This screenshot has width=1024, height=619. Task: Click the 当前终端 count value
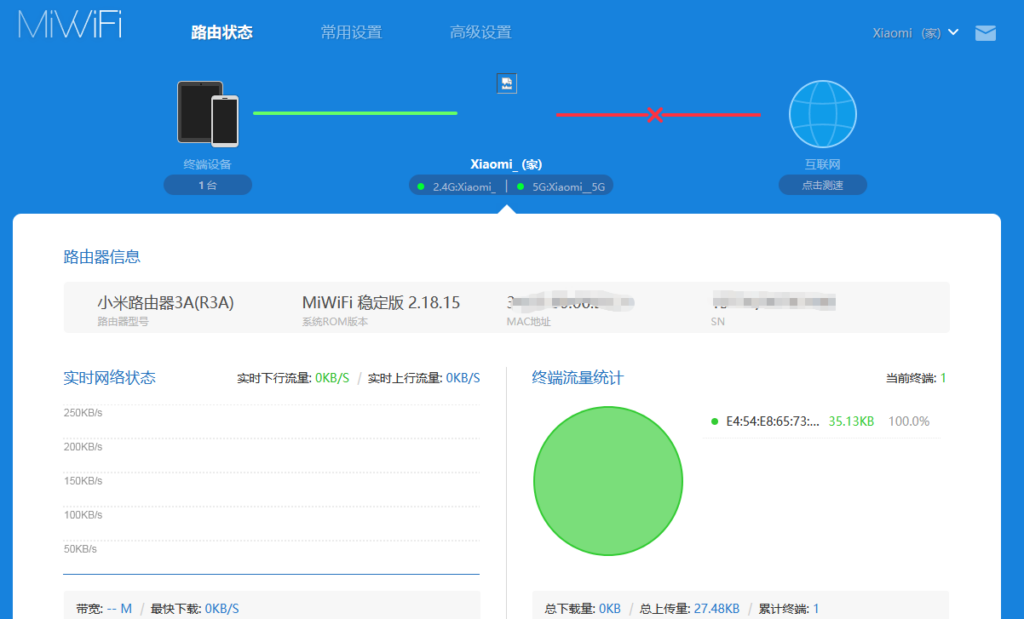(943, 378)
